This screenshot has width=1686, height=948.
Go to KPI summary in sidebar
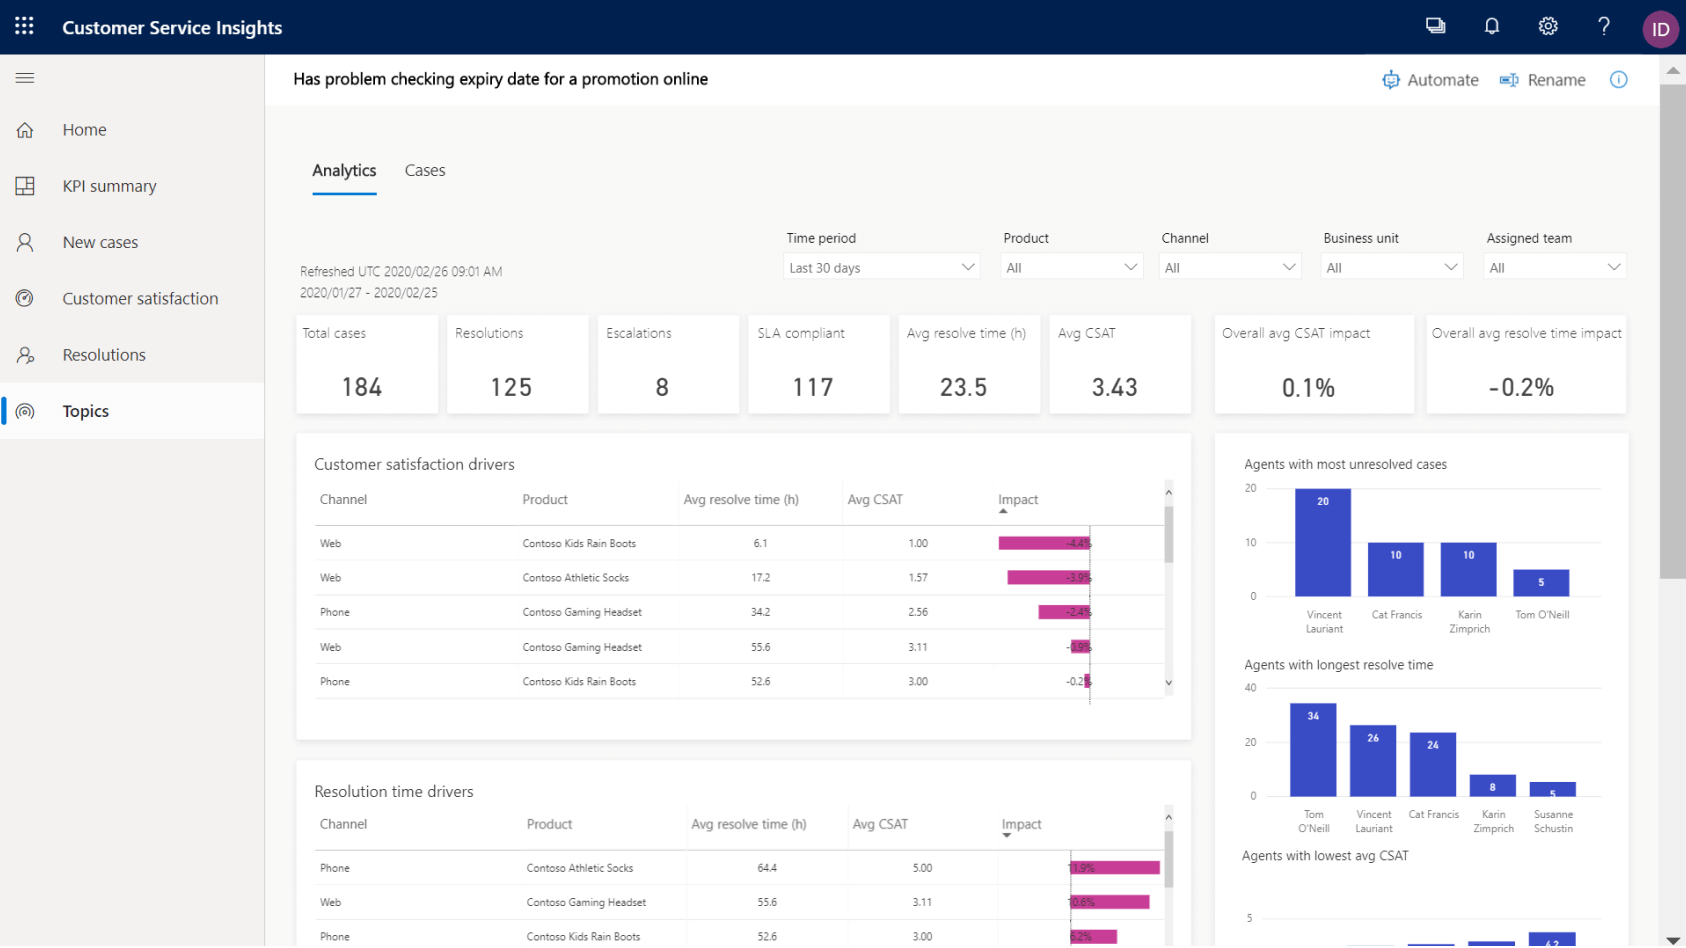109,186
